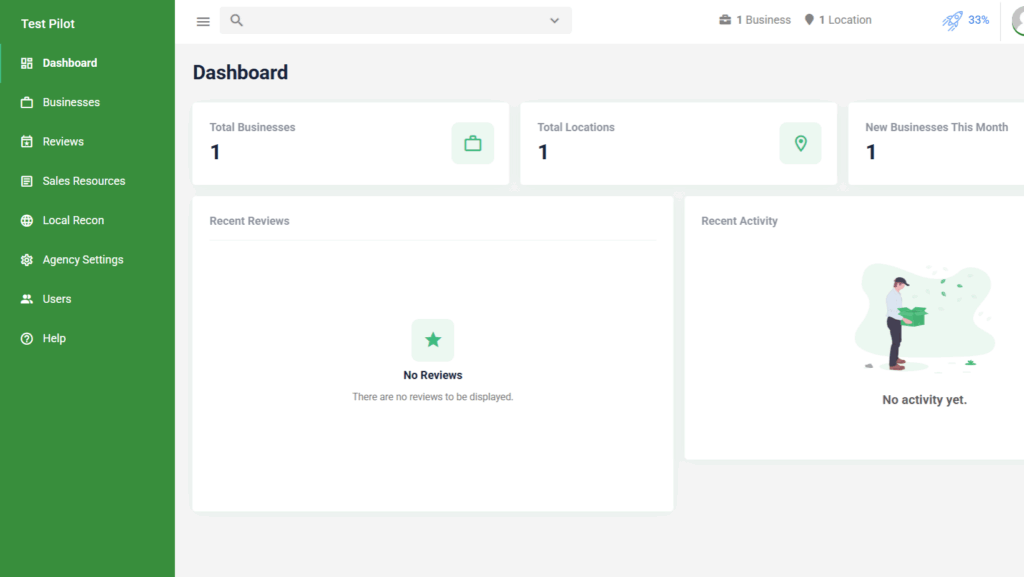
Task: Click the Total Locations map pin icon
Action: [x=801, y=143]
